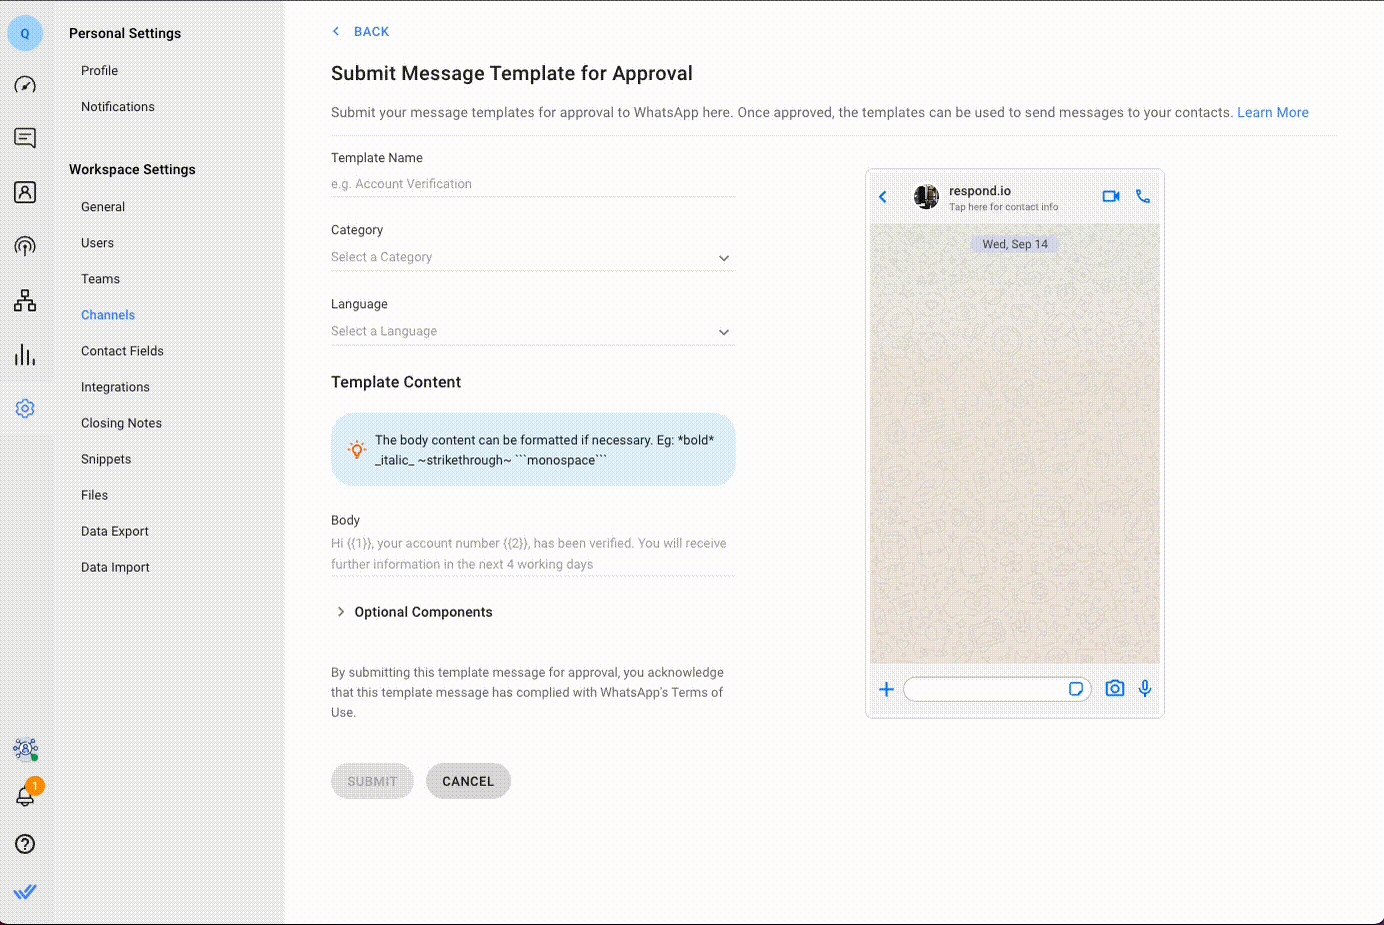Viewport: 1384px width, 925px height.
Task: Open Teams settings
Action: point(100,279)
